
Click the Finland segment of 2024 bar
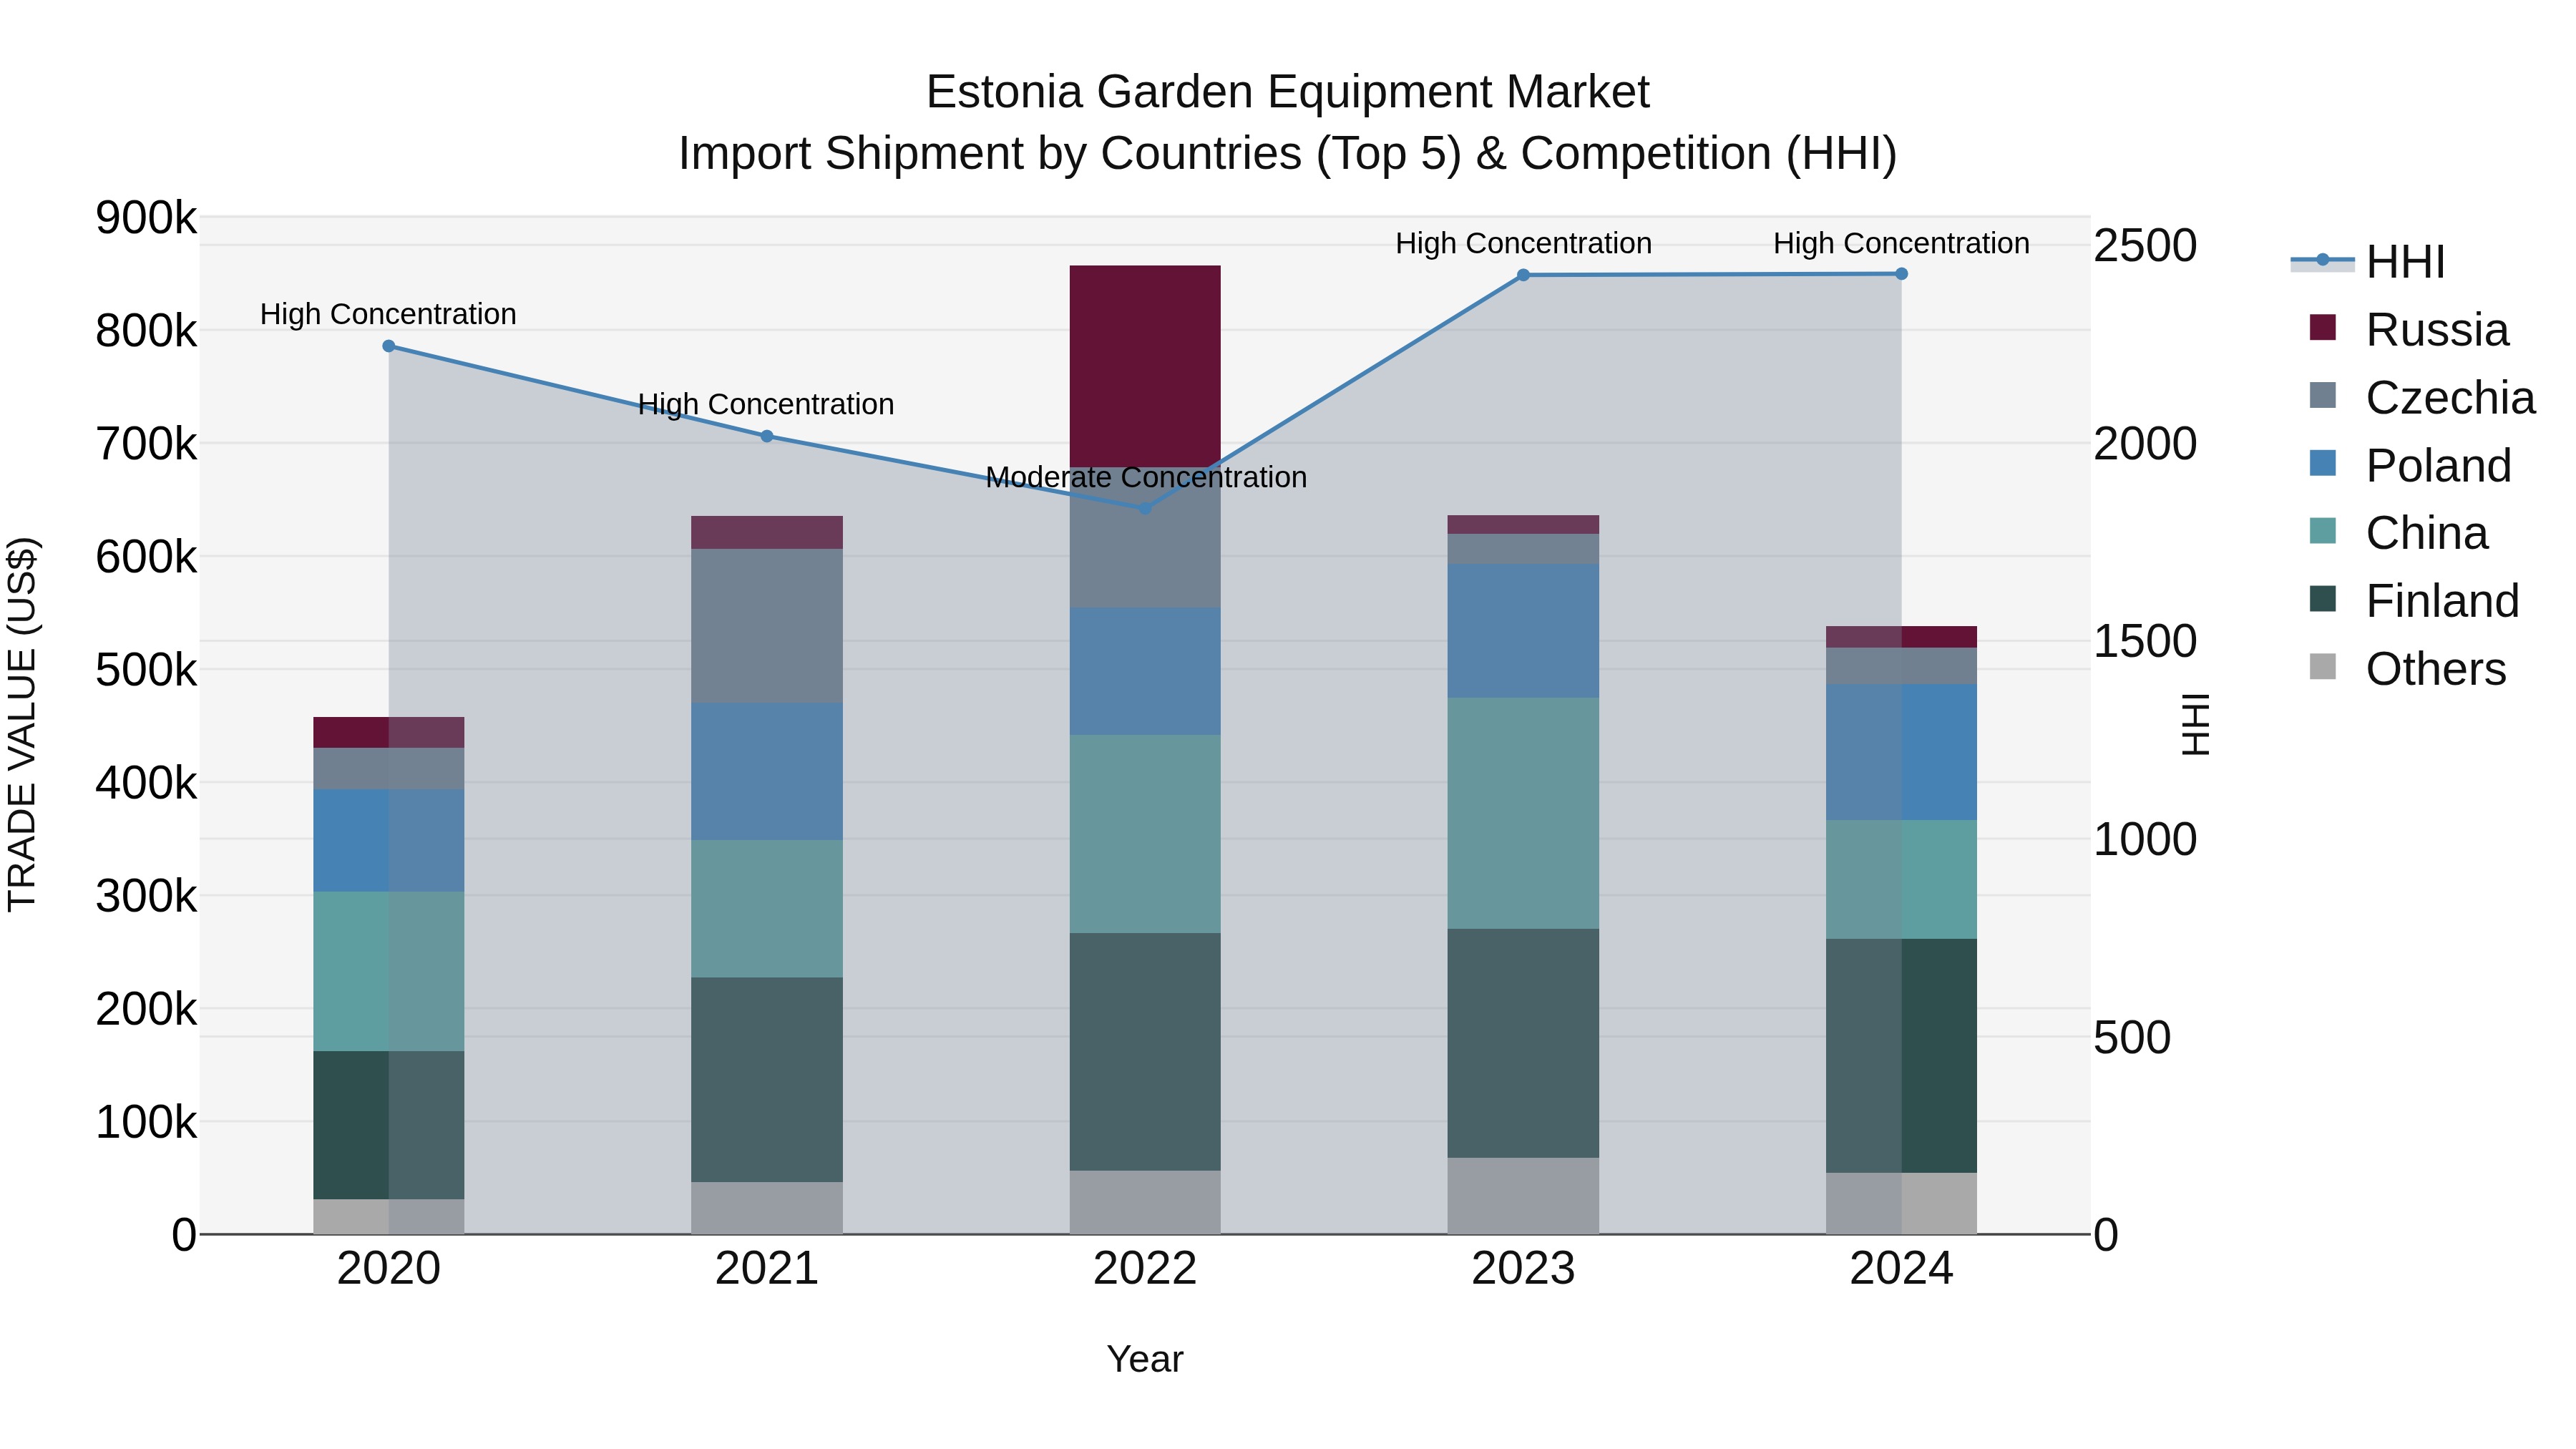(1901, 1056)
